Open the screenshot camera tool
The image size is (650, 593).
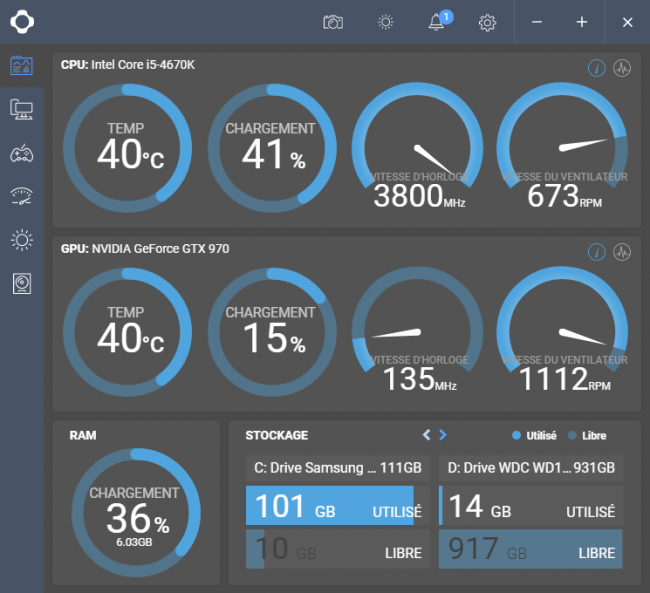coord(333,22)
